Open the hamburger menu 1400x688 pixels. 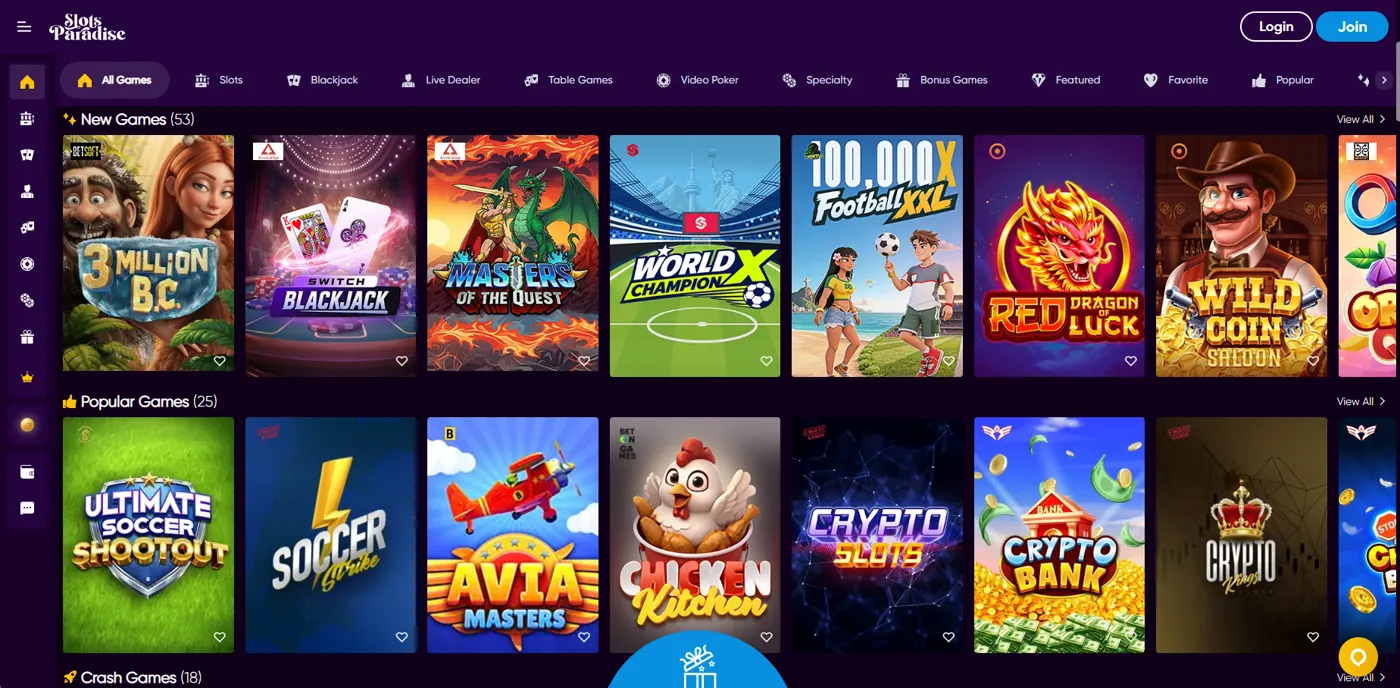24,27
